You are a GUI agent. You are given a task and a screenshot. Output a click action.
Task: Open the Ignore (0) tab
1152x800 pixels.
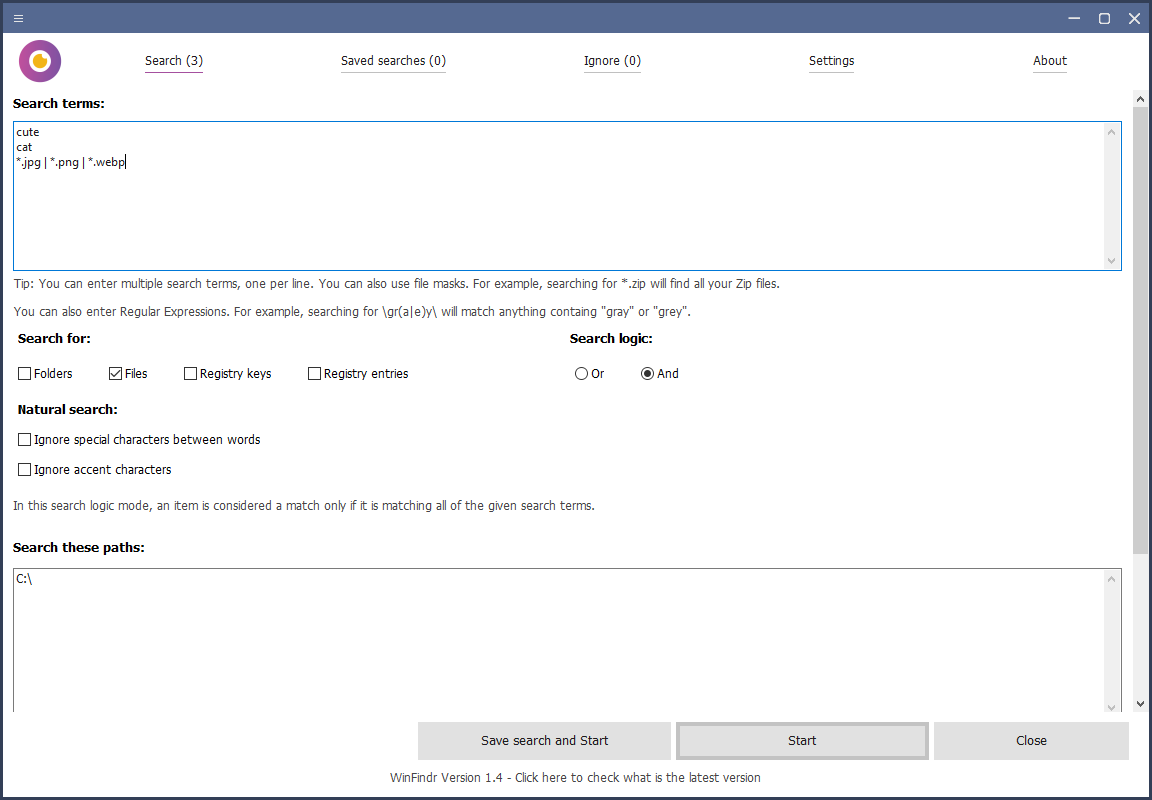tap(612, 61)
